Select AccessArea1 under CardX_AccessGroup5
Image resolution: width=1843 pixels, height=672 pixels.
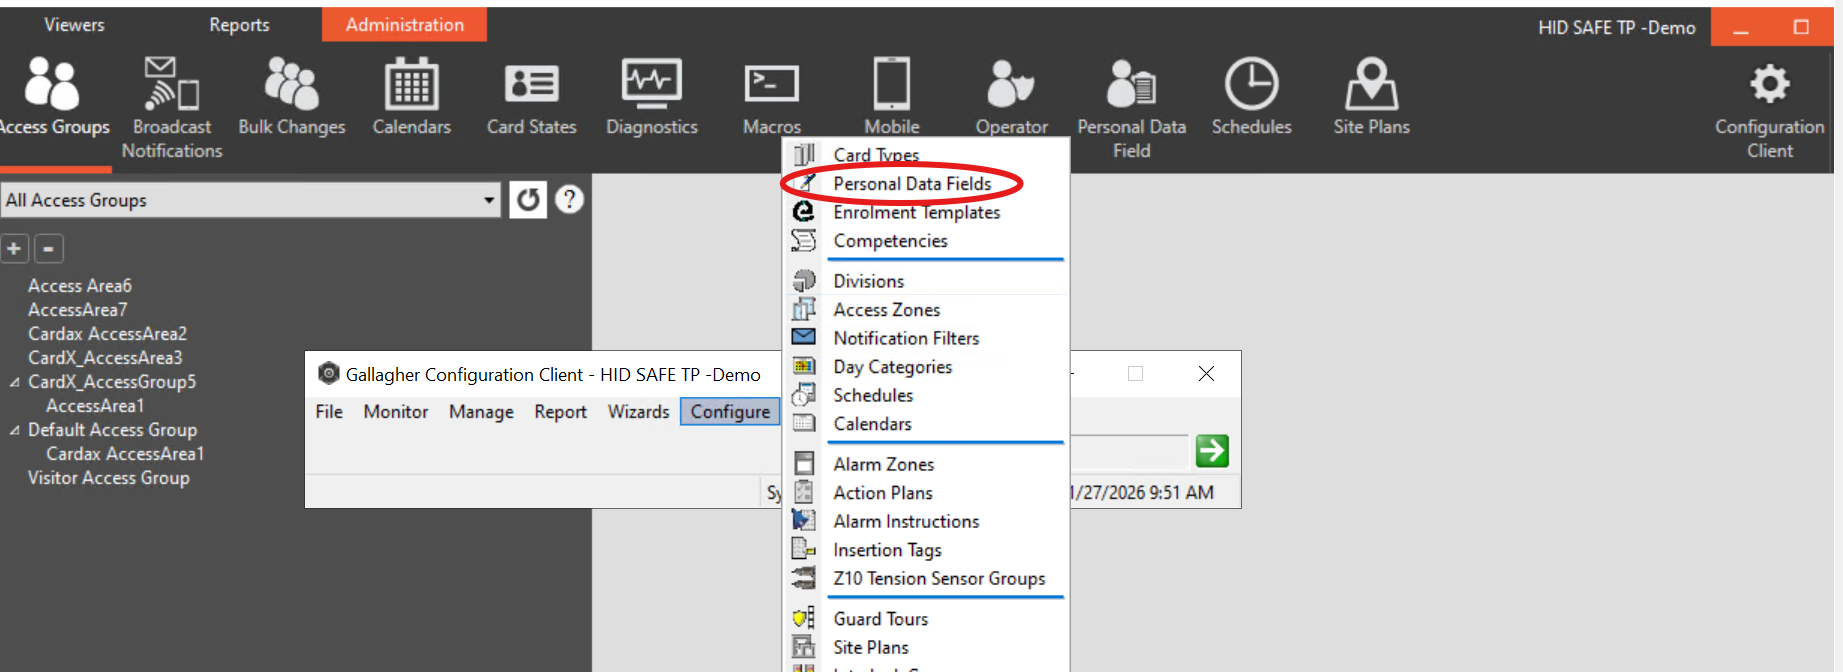[x=95, y=406]
